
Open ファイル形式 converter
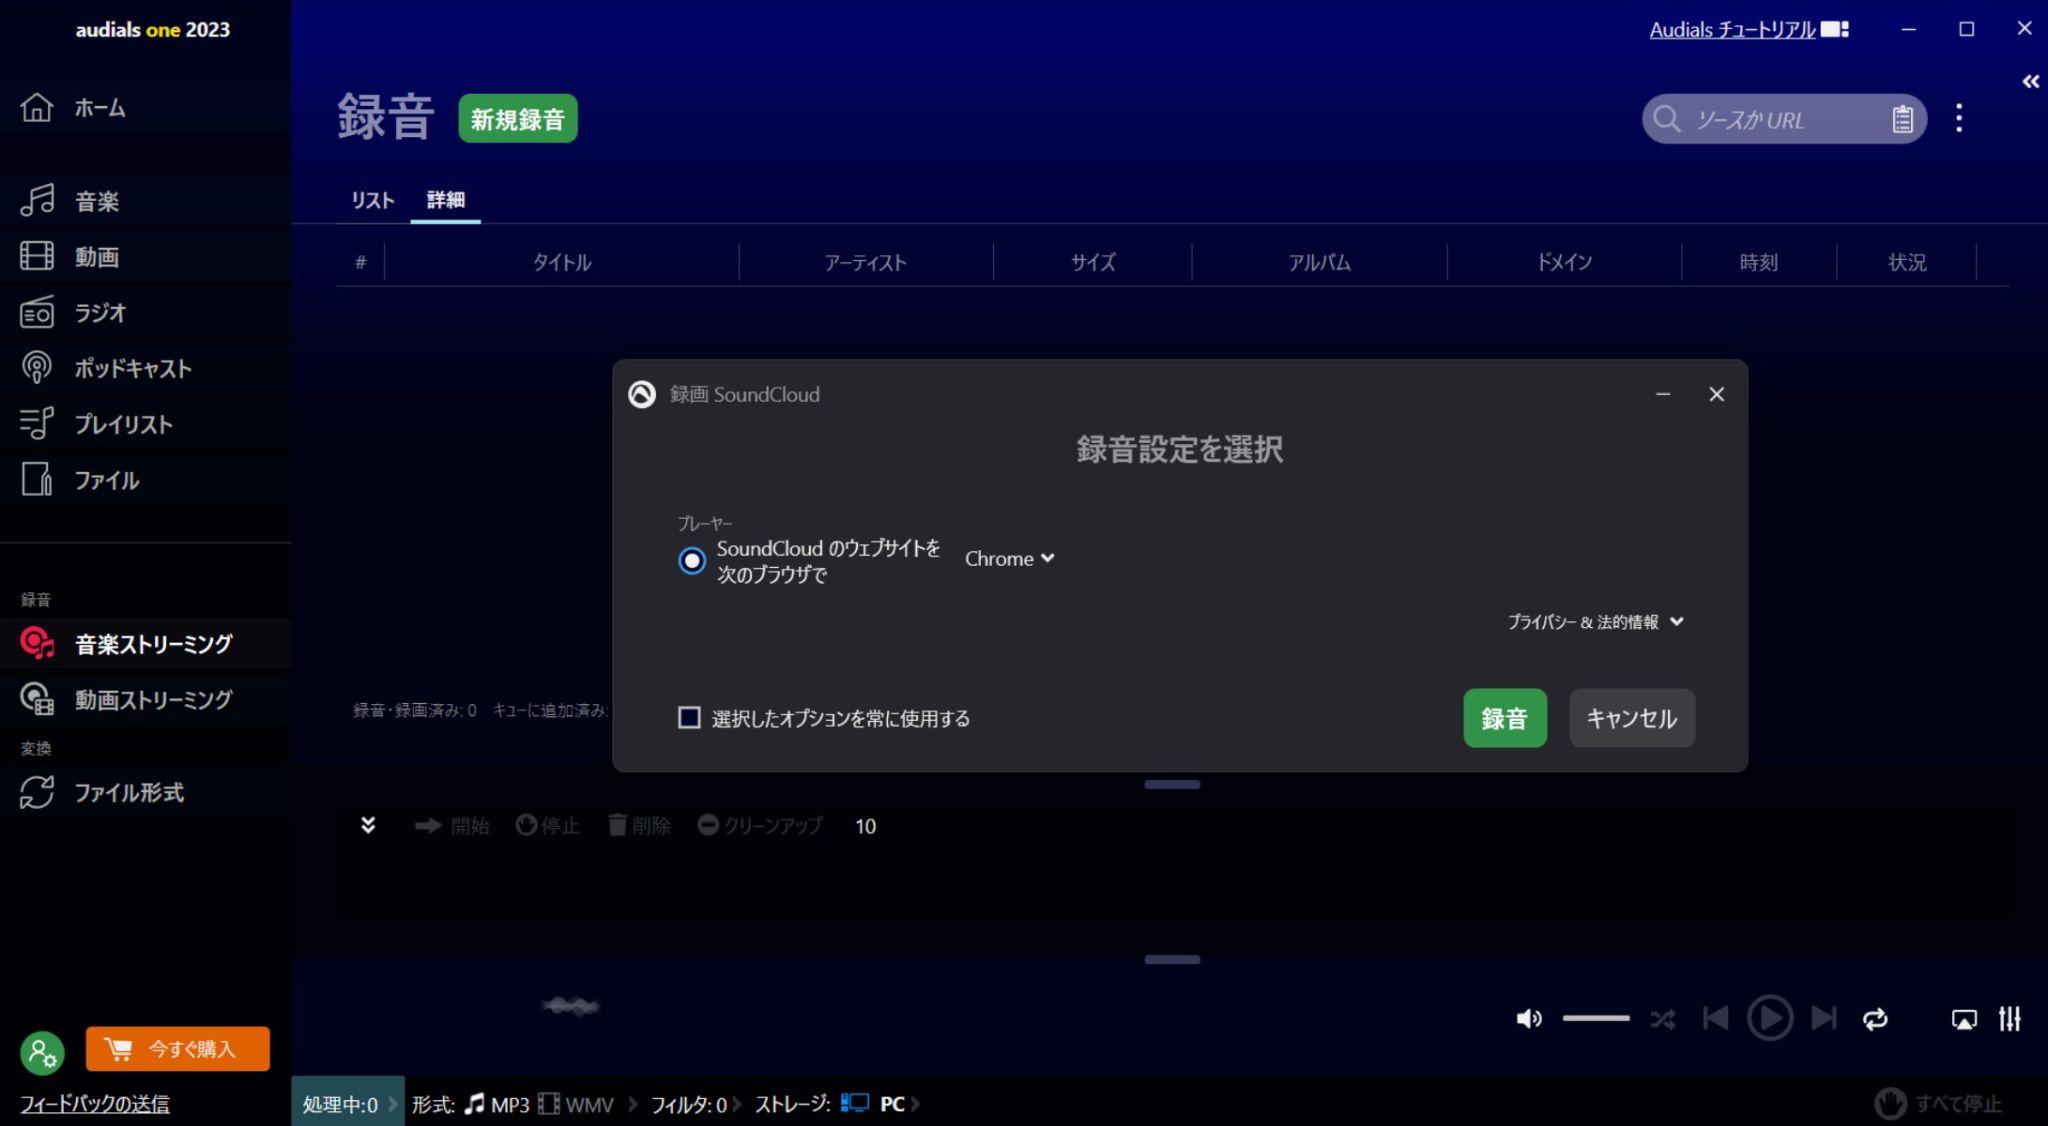click(x=102, y=793)
